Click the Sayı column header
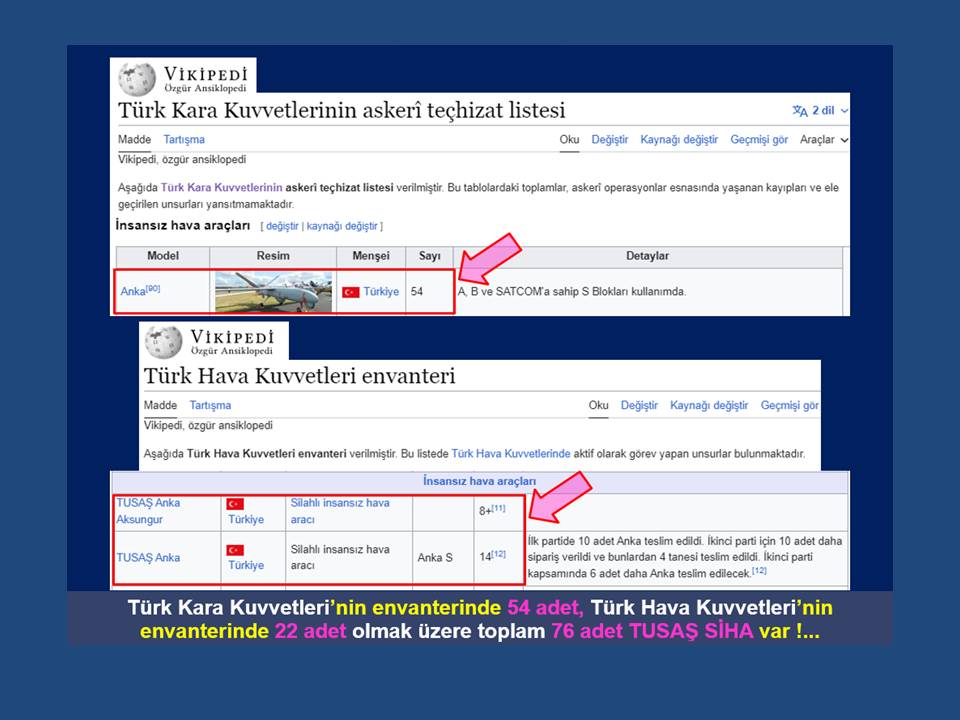The image size is (960, 720). 430,256
